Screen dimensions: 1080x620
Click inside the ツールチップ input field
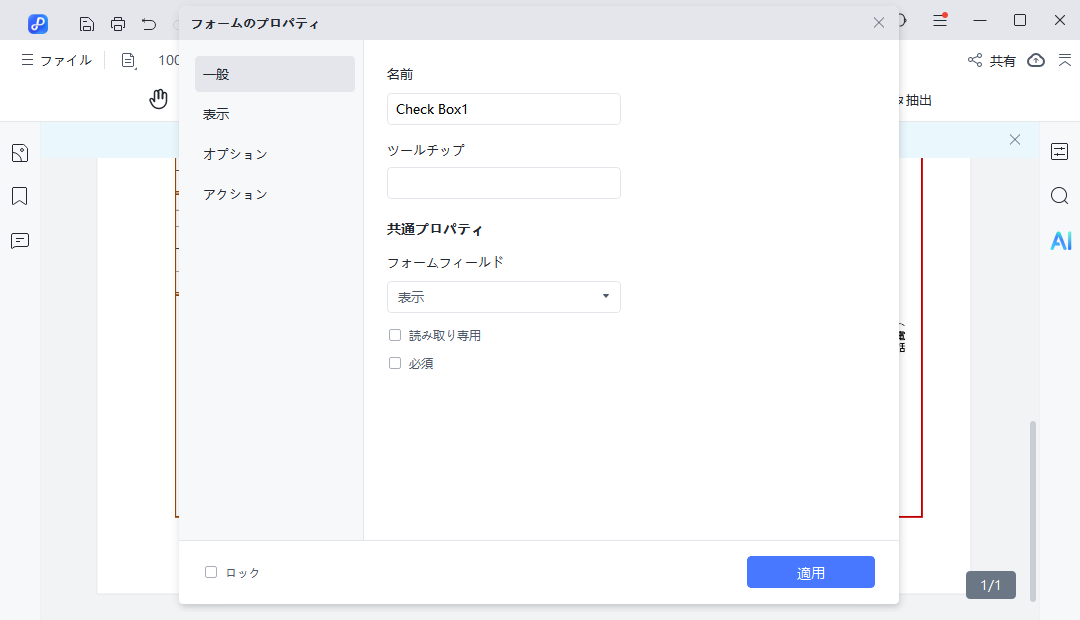coord(503,183)
